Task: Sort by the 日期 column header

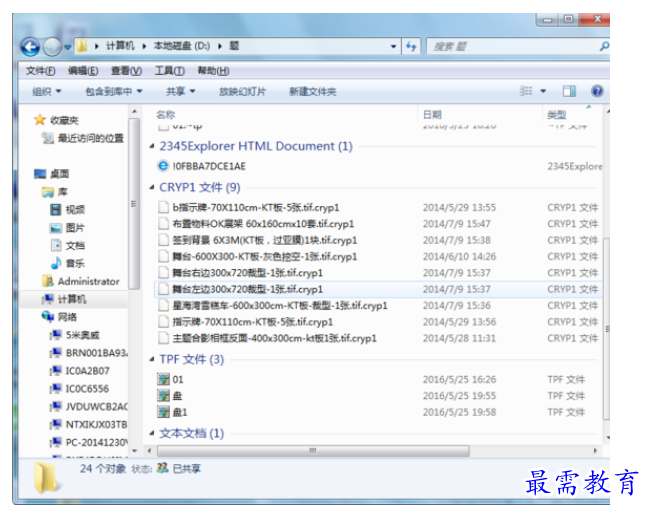Action: (432, 115)
